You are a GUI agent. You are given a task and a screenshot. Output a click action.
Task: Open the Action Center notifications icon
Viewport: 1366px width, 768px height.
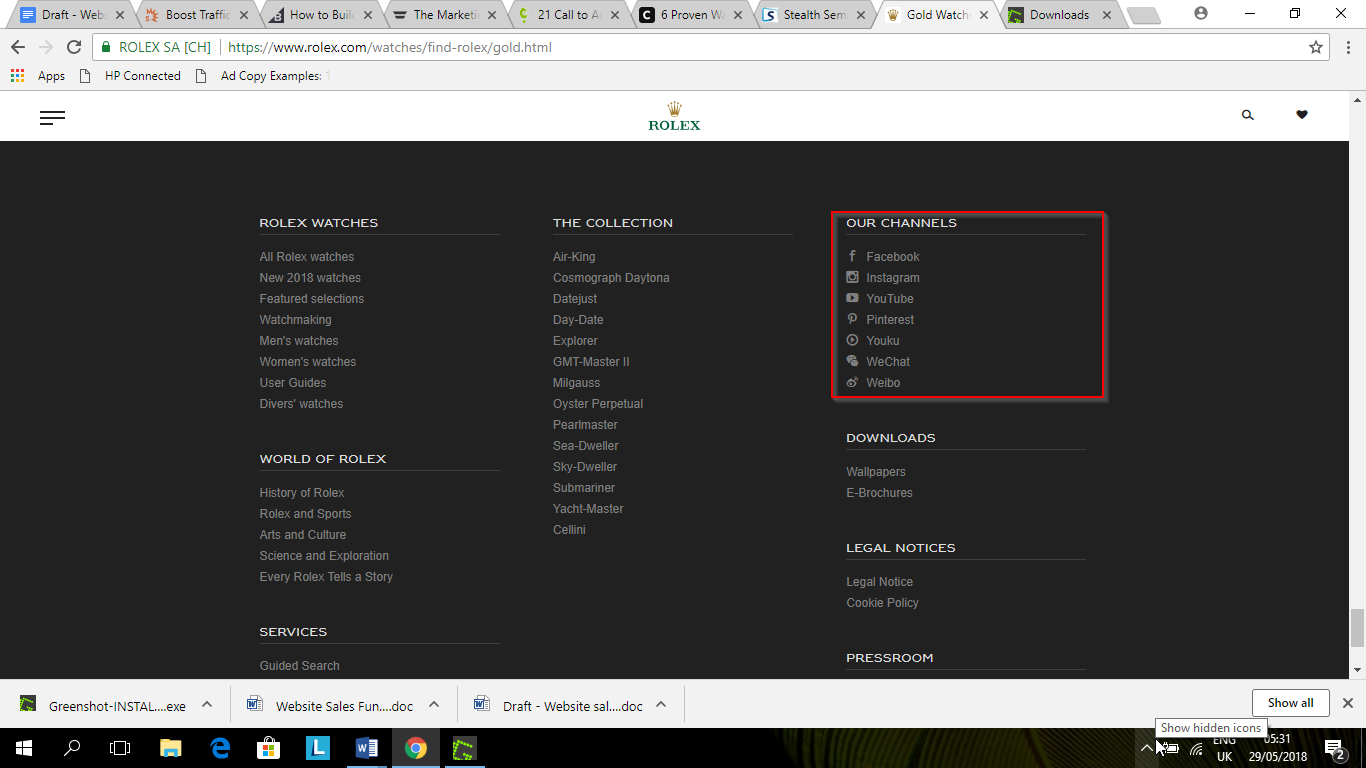pos(1334,748)
